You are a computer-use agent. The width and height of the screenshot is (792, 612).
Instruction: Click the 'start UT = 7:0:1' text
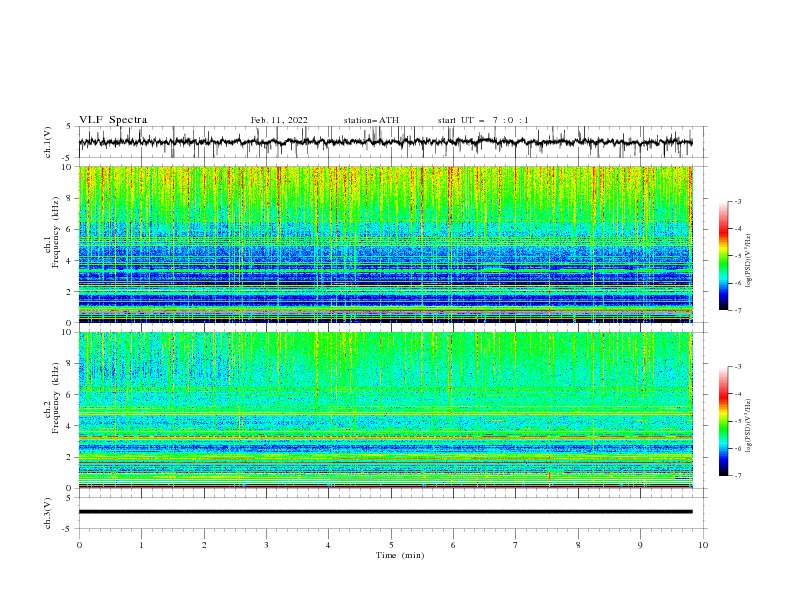[483, 120]
